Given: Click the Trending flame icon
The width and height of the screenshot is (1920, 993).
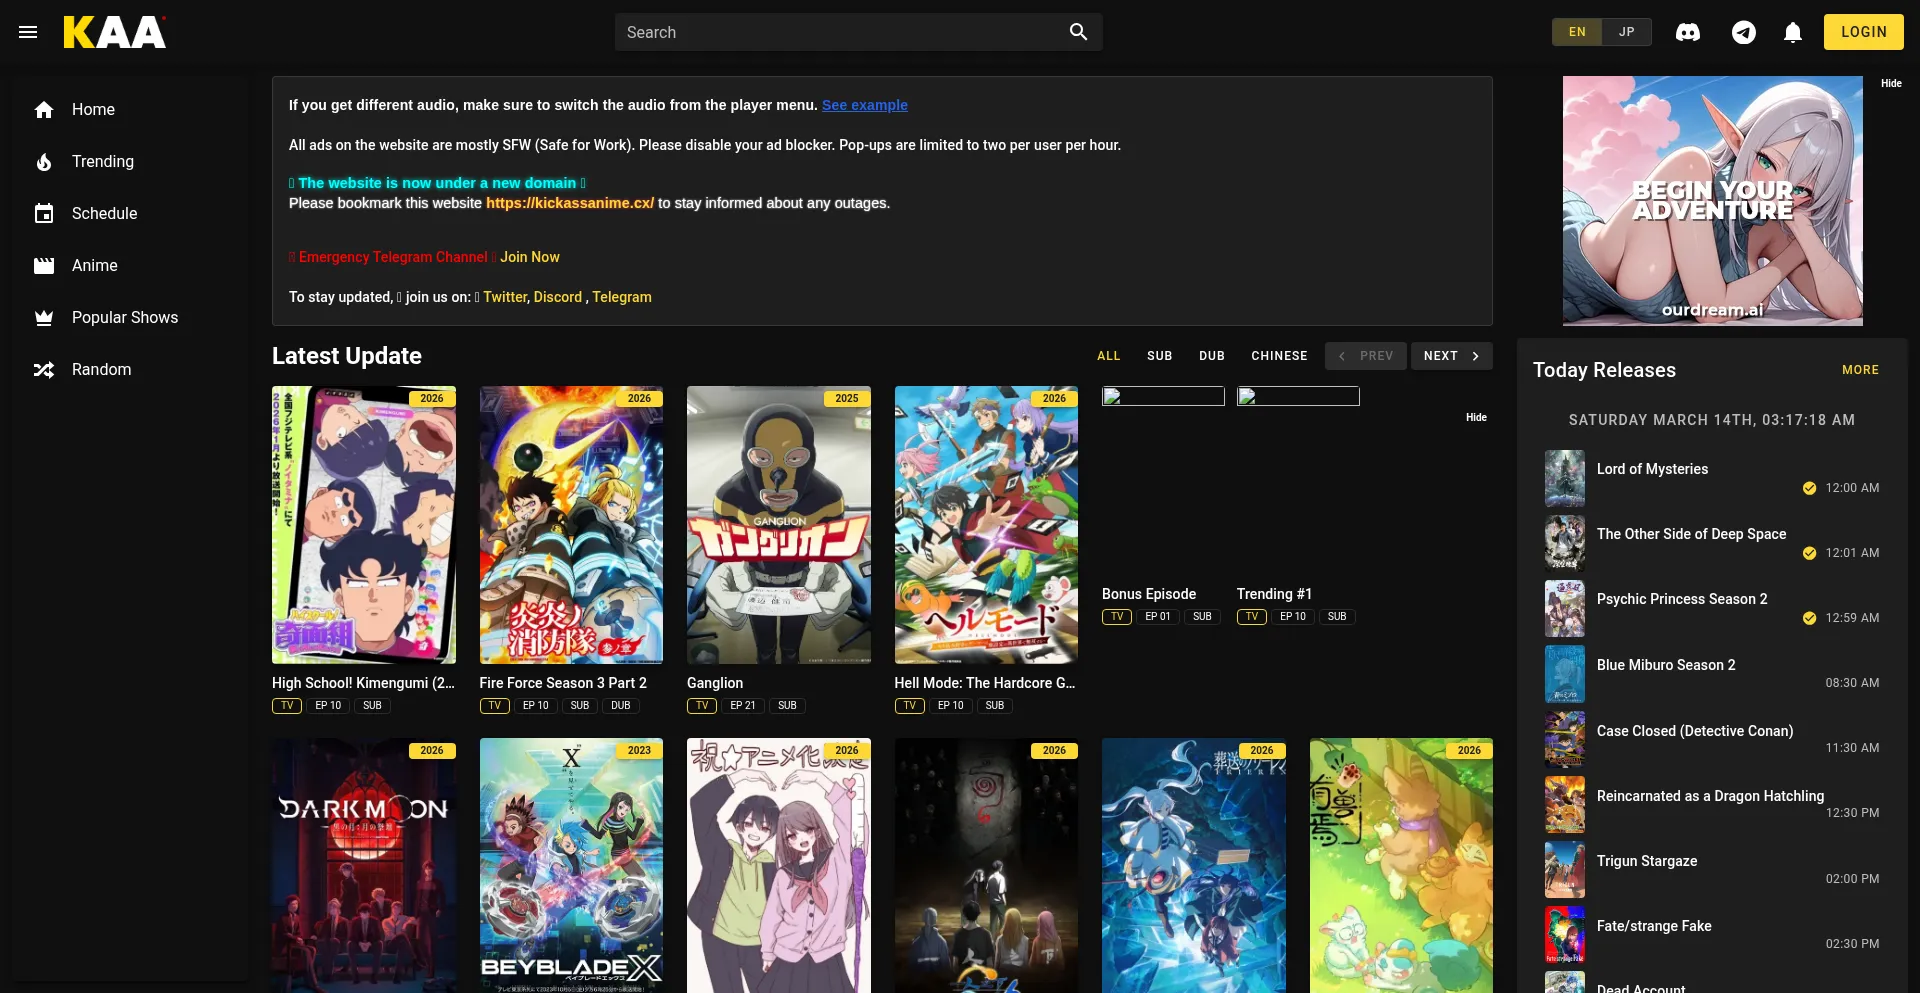Looking at the screenshot, I should click(44, 162).
